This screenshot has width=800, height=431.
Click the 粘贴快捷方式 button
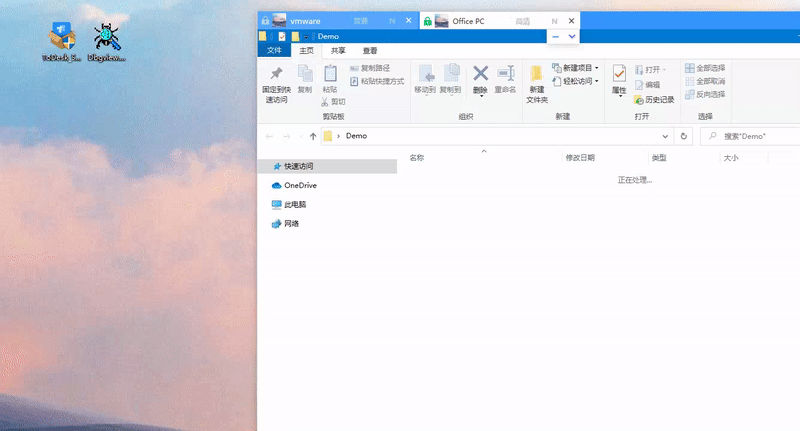[377, 81]
